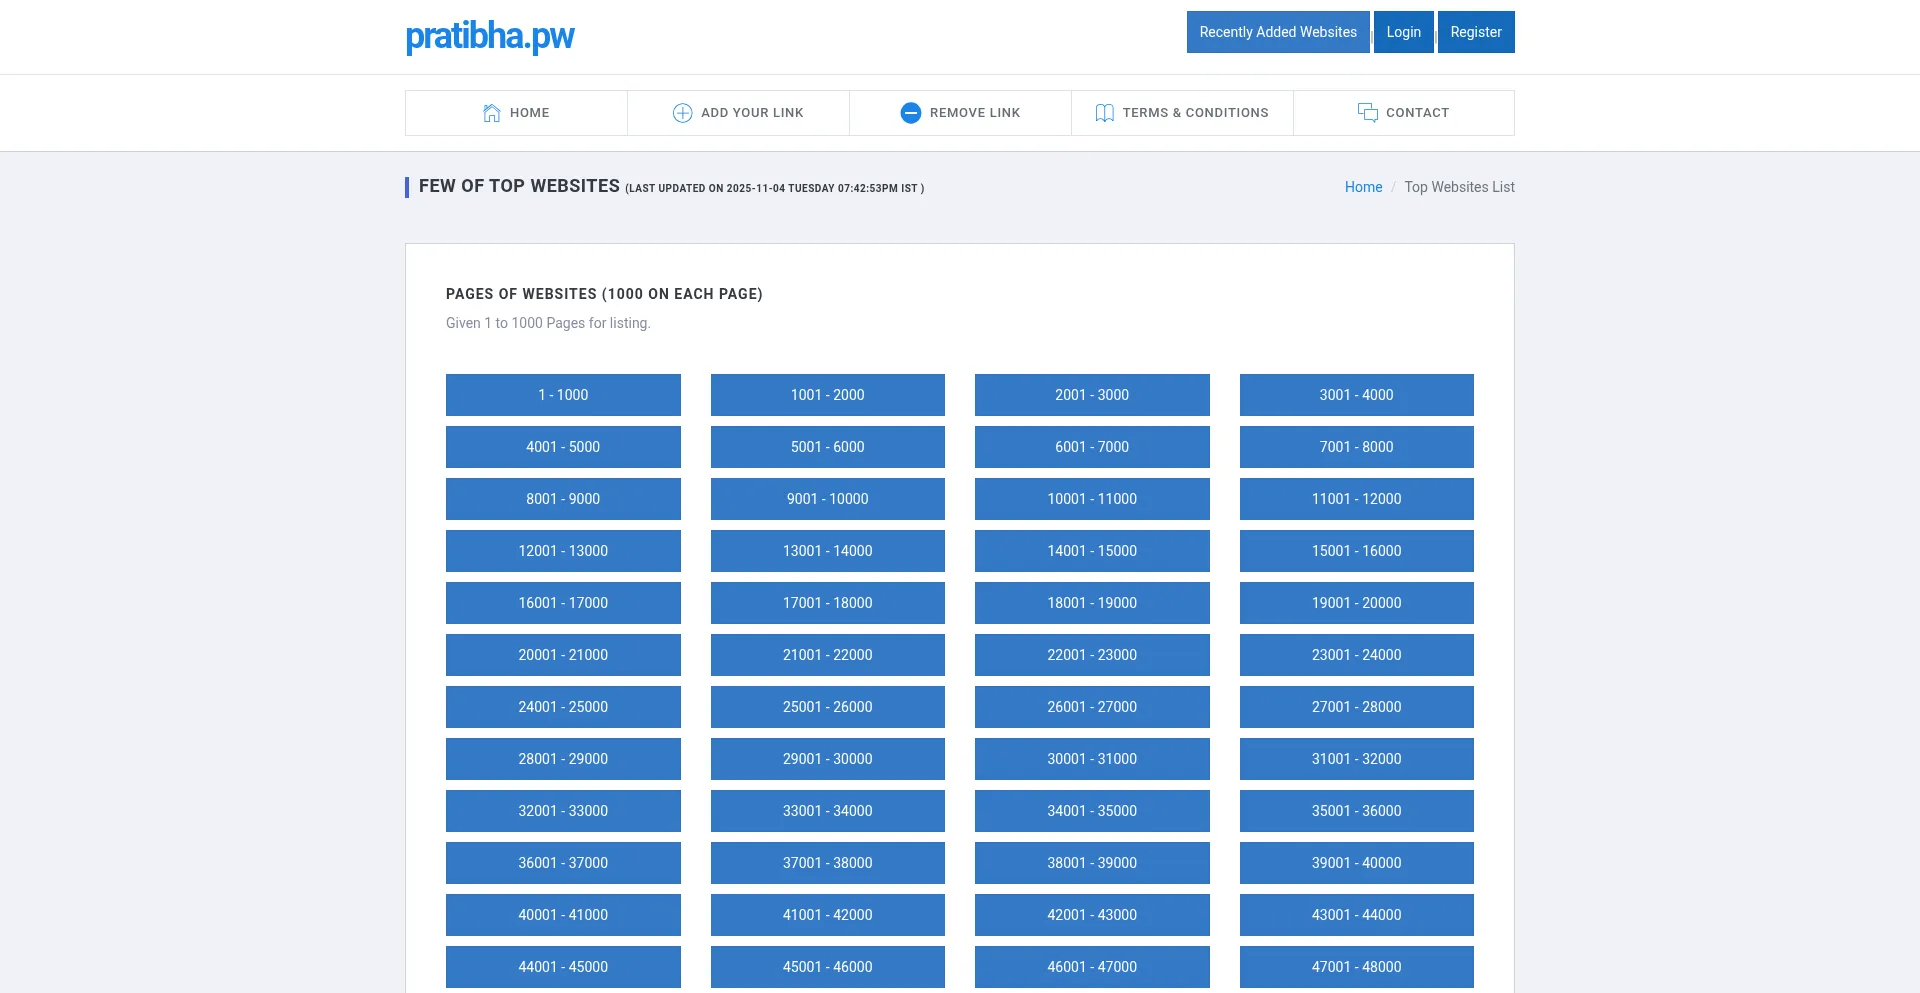
Task: Open the Terms & Conditions menu item
Action: coord(1194,113)
